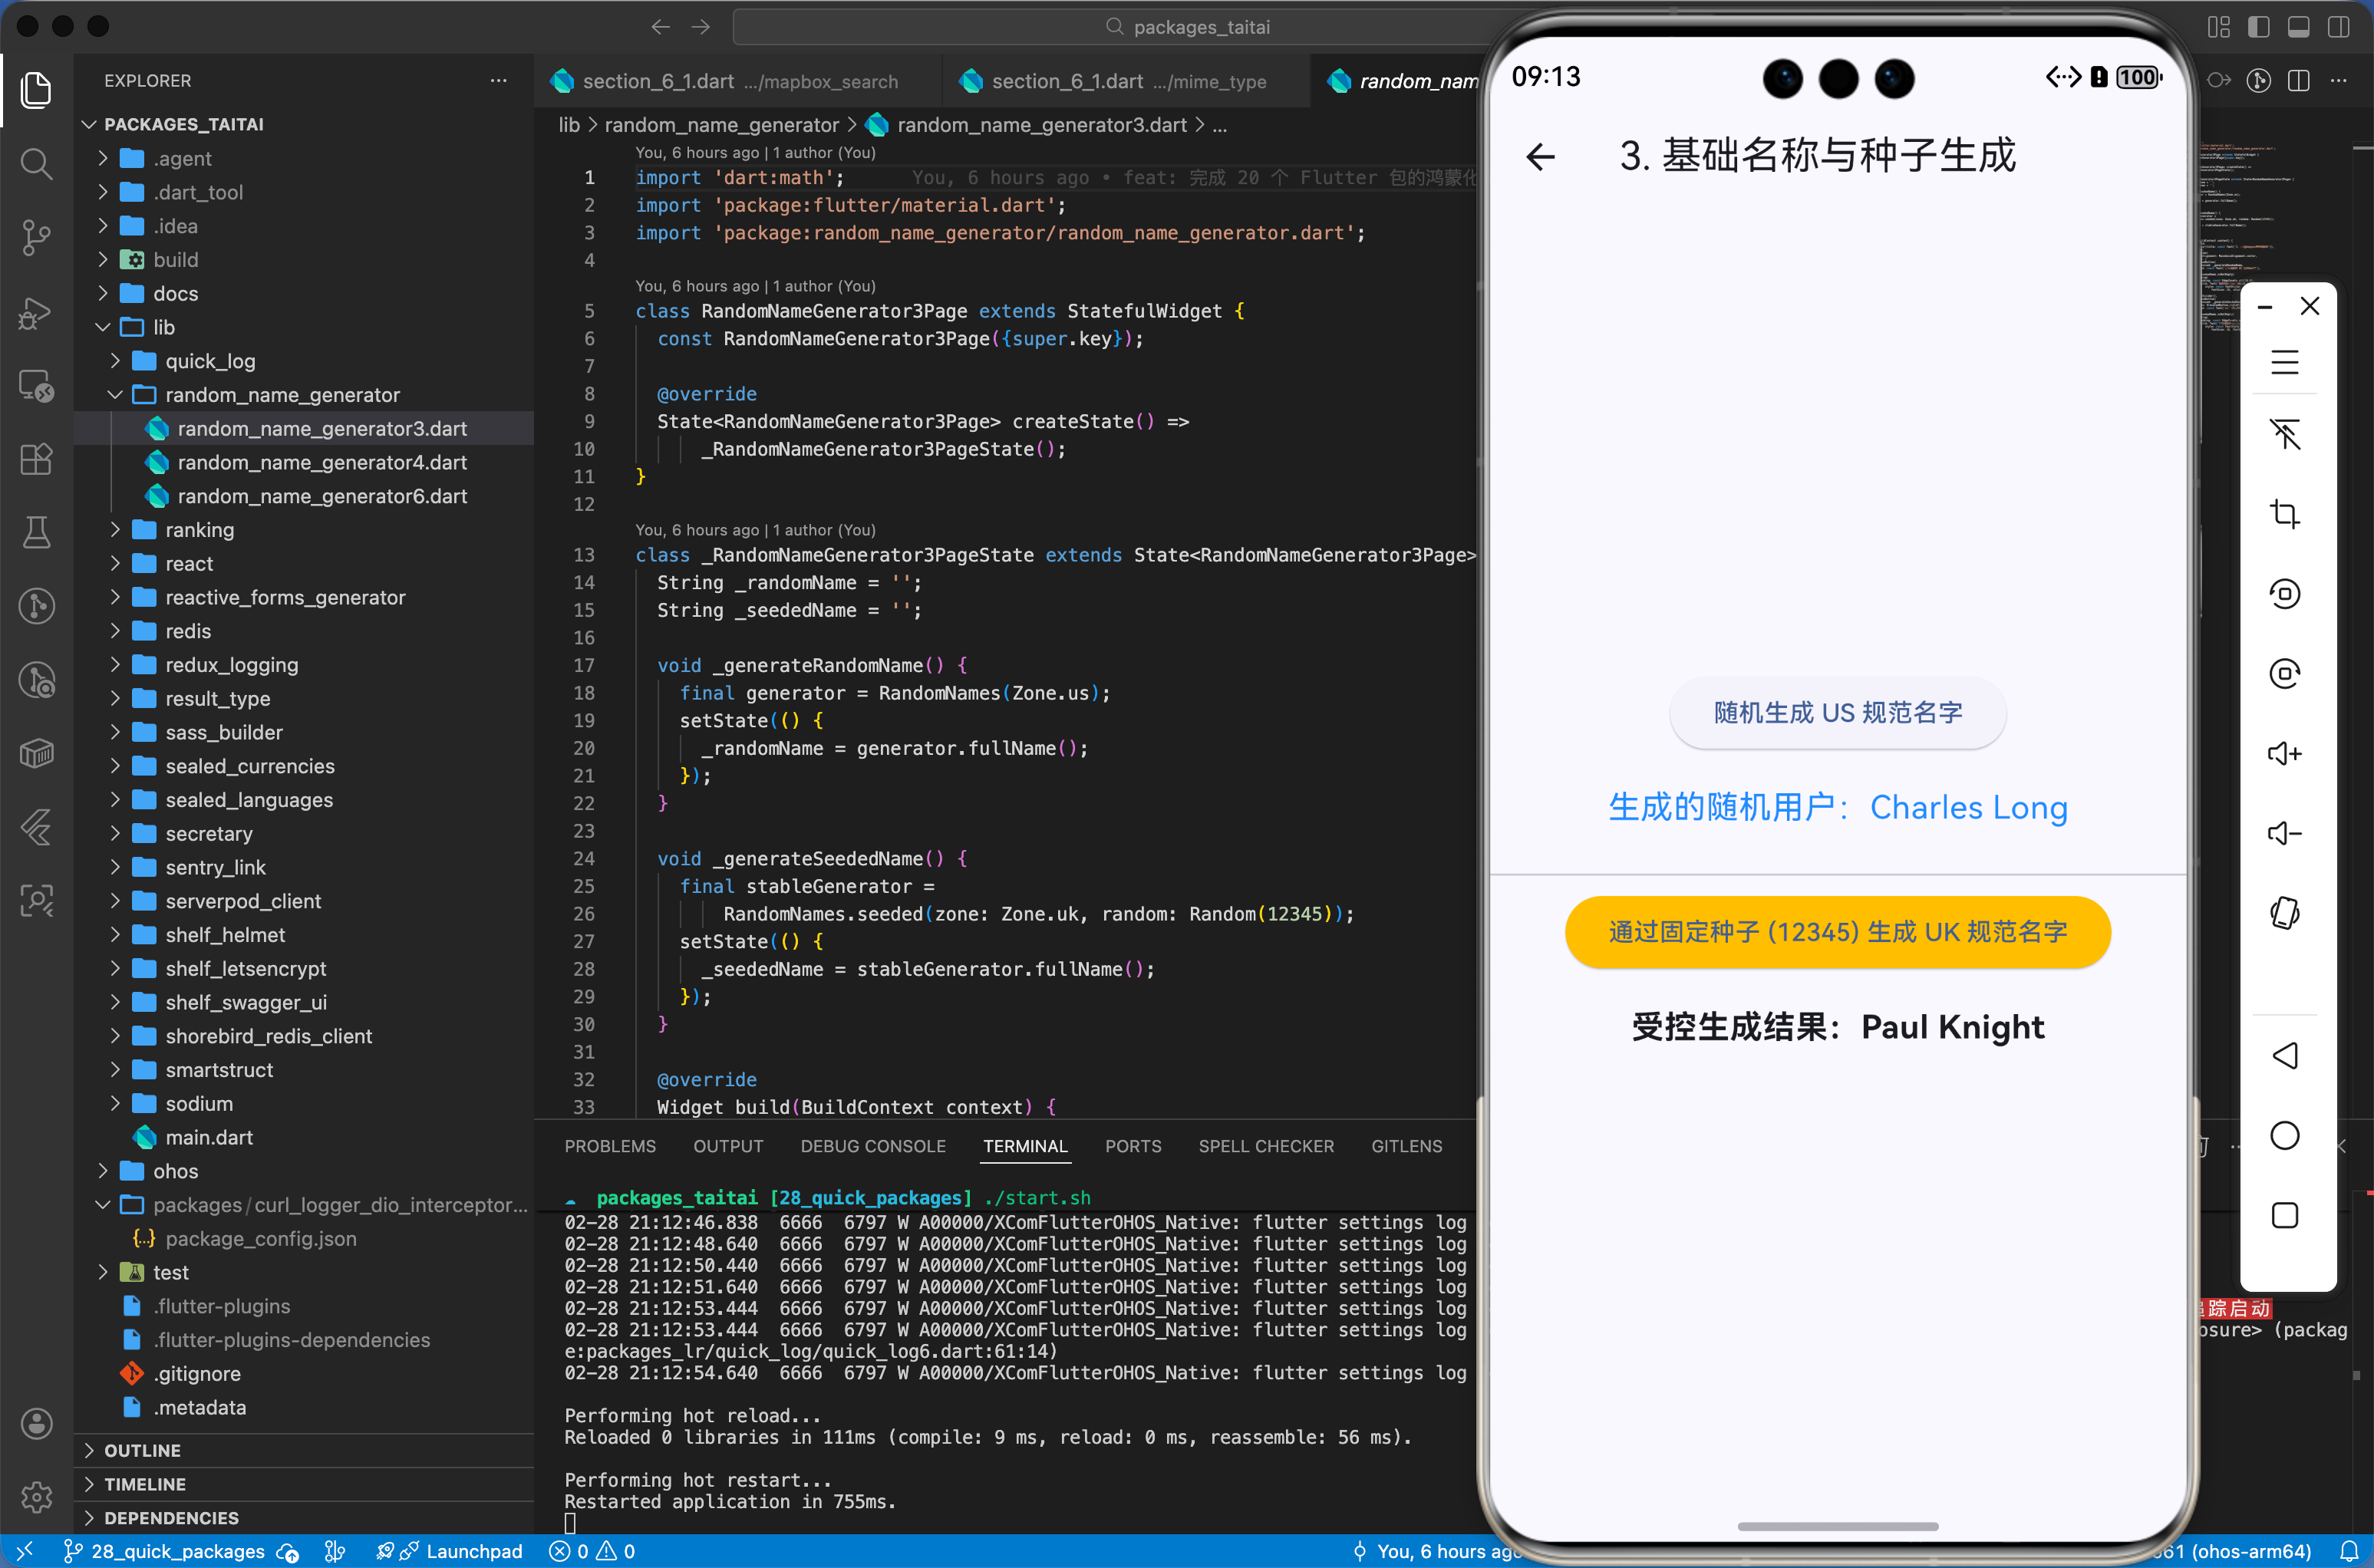Open the Search view in activity bar
The height and width of the screenshot is (1568, 2374).
point(36,163)
